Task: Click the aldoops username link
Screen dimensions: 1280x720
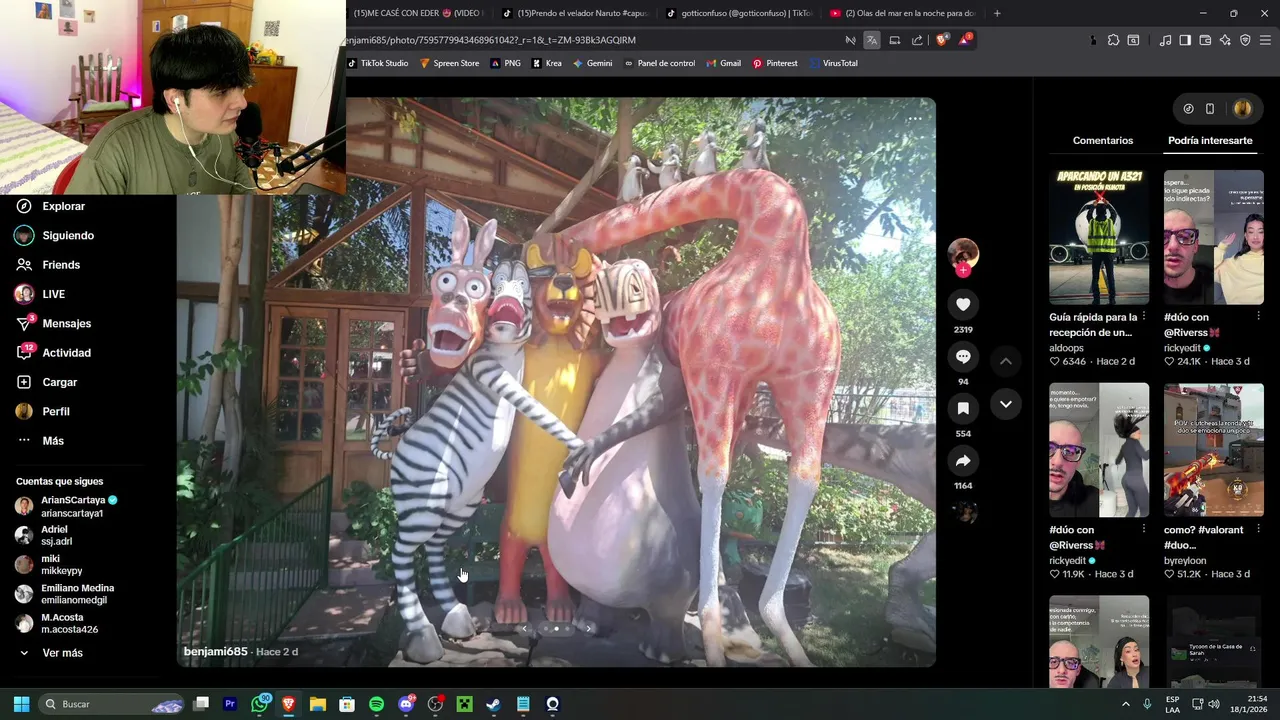Action: click(1066, 348)
